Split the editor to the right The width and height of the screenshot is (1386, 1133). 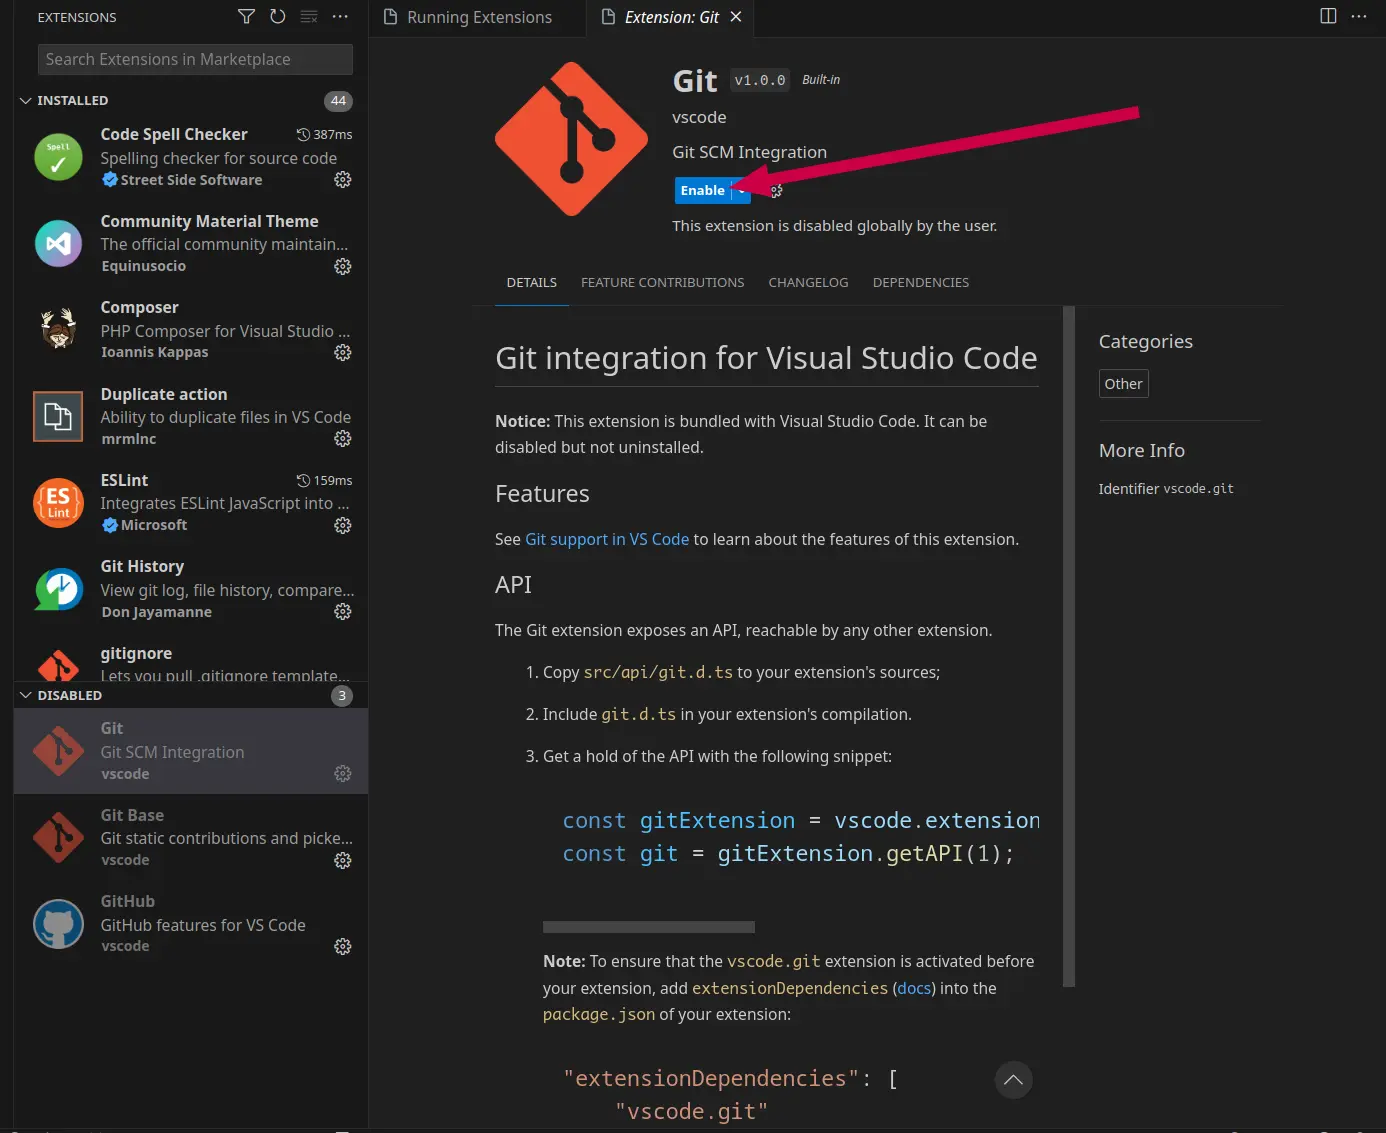click(x=1328, y=16)
